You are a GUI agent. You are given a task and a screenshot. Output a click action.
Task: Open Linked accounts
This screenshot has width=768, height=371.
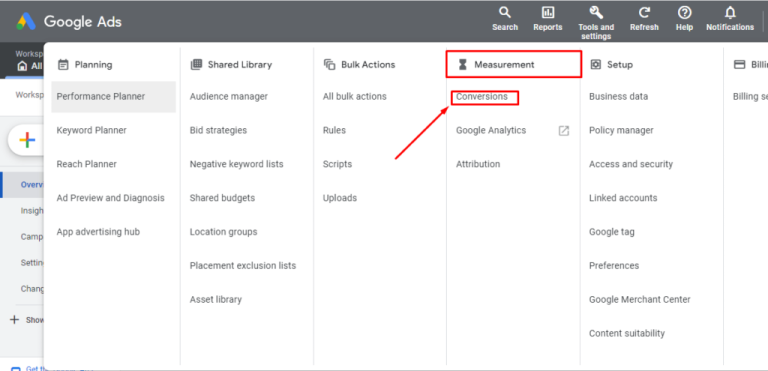coord(623,198)
